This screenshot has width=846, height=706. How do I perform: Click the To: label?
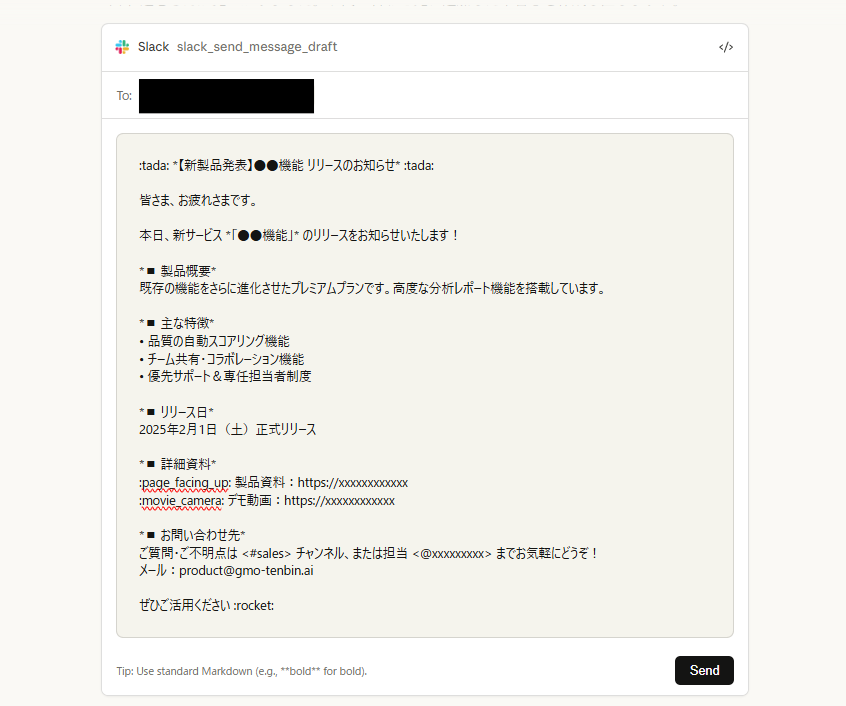pos(123,95)
